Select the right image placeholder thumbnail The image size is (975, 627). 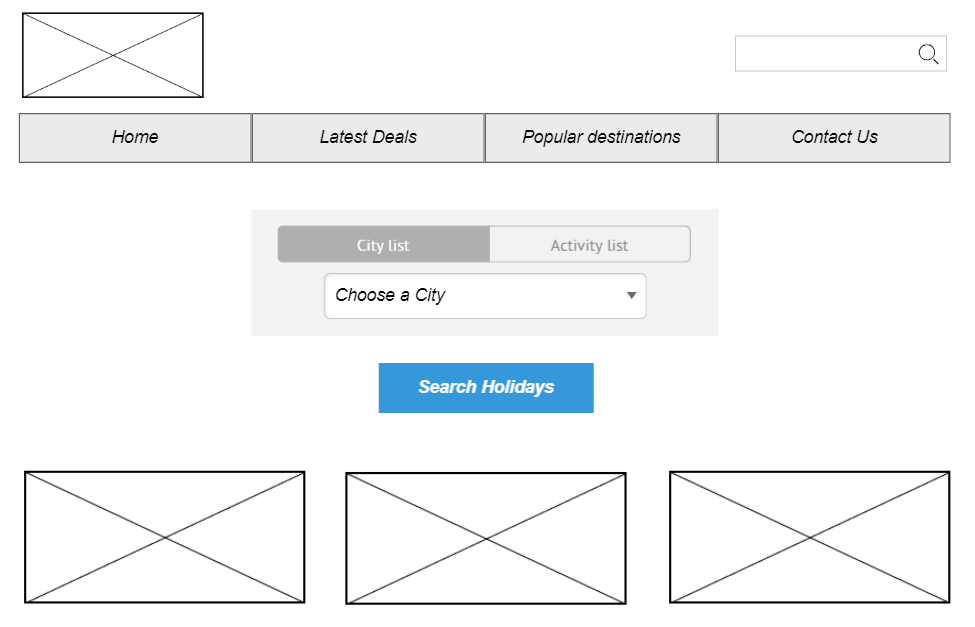point(810,537)
